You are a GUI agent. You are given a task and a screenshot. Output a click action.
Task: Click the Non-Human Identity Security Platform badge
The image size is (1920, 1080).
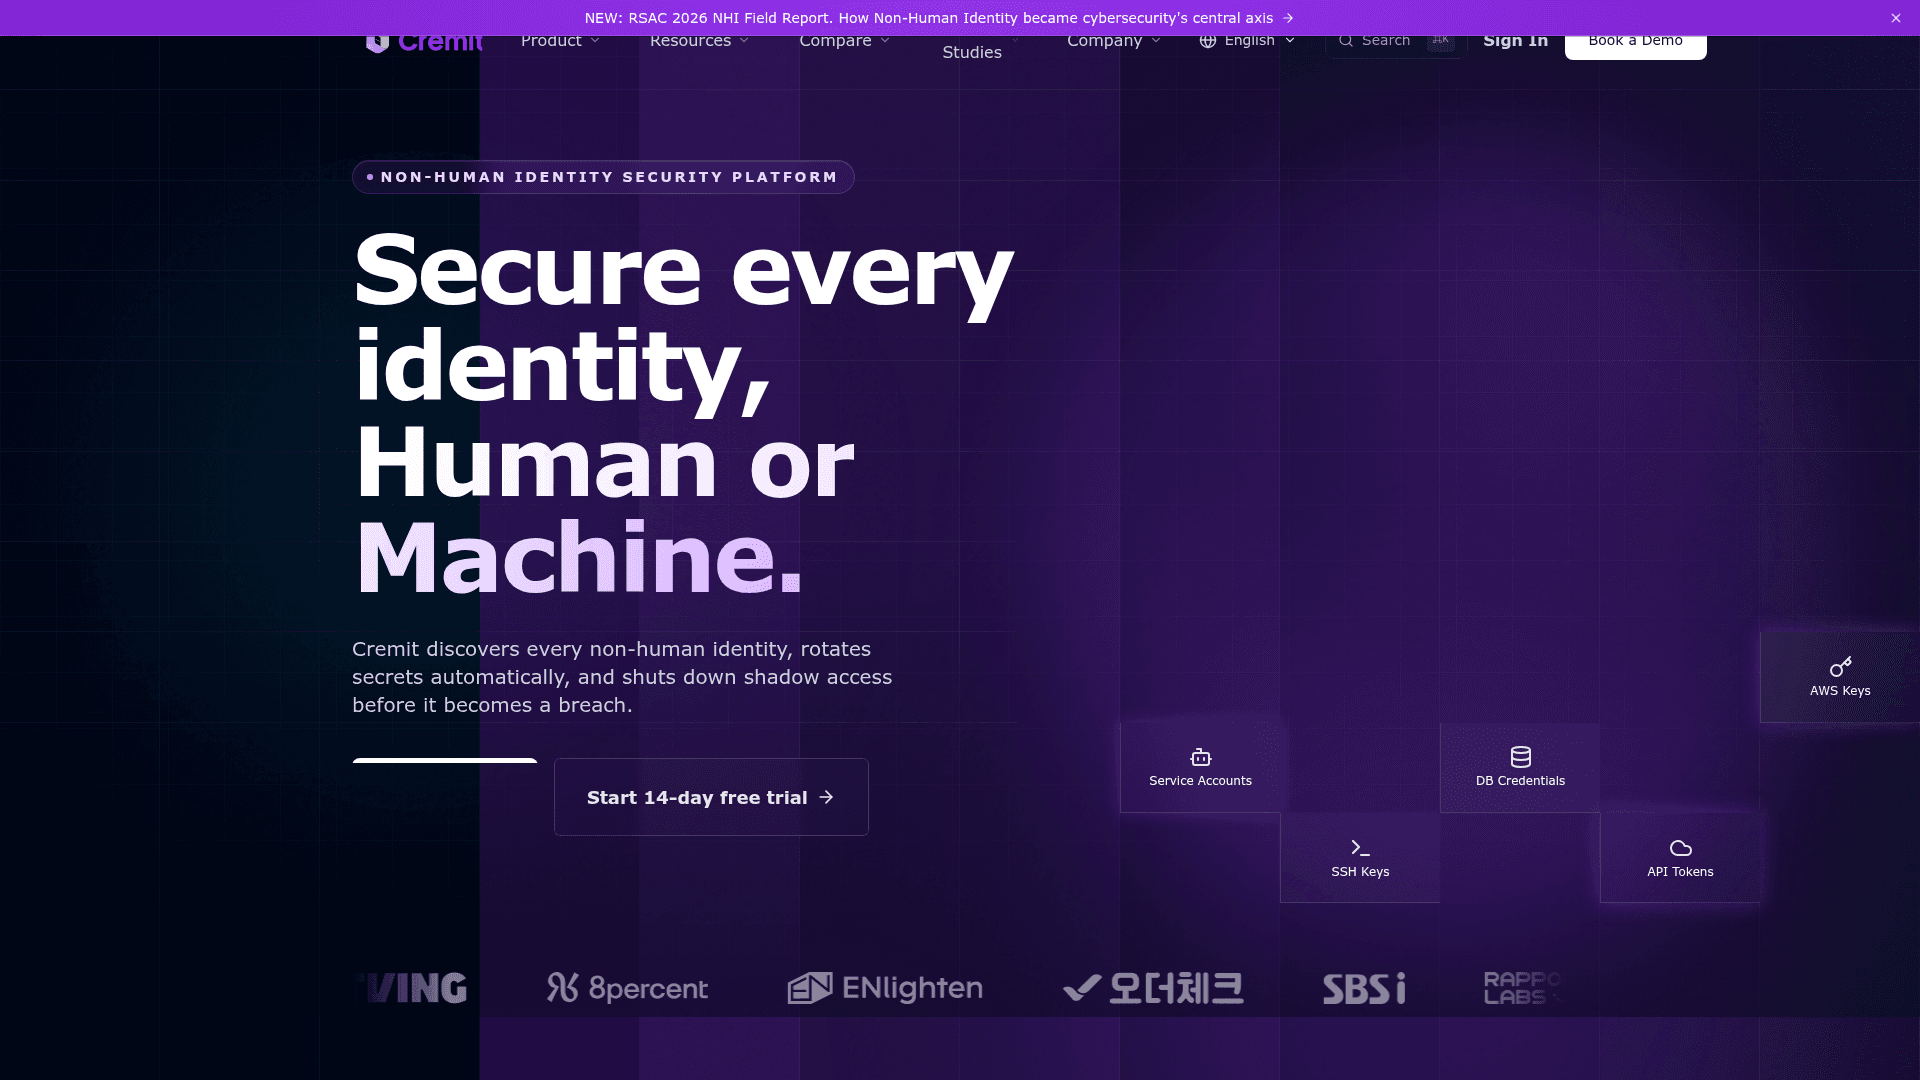tap(603, 177)
